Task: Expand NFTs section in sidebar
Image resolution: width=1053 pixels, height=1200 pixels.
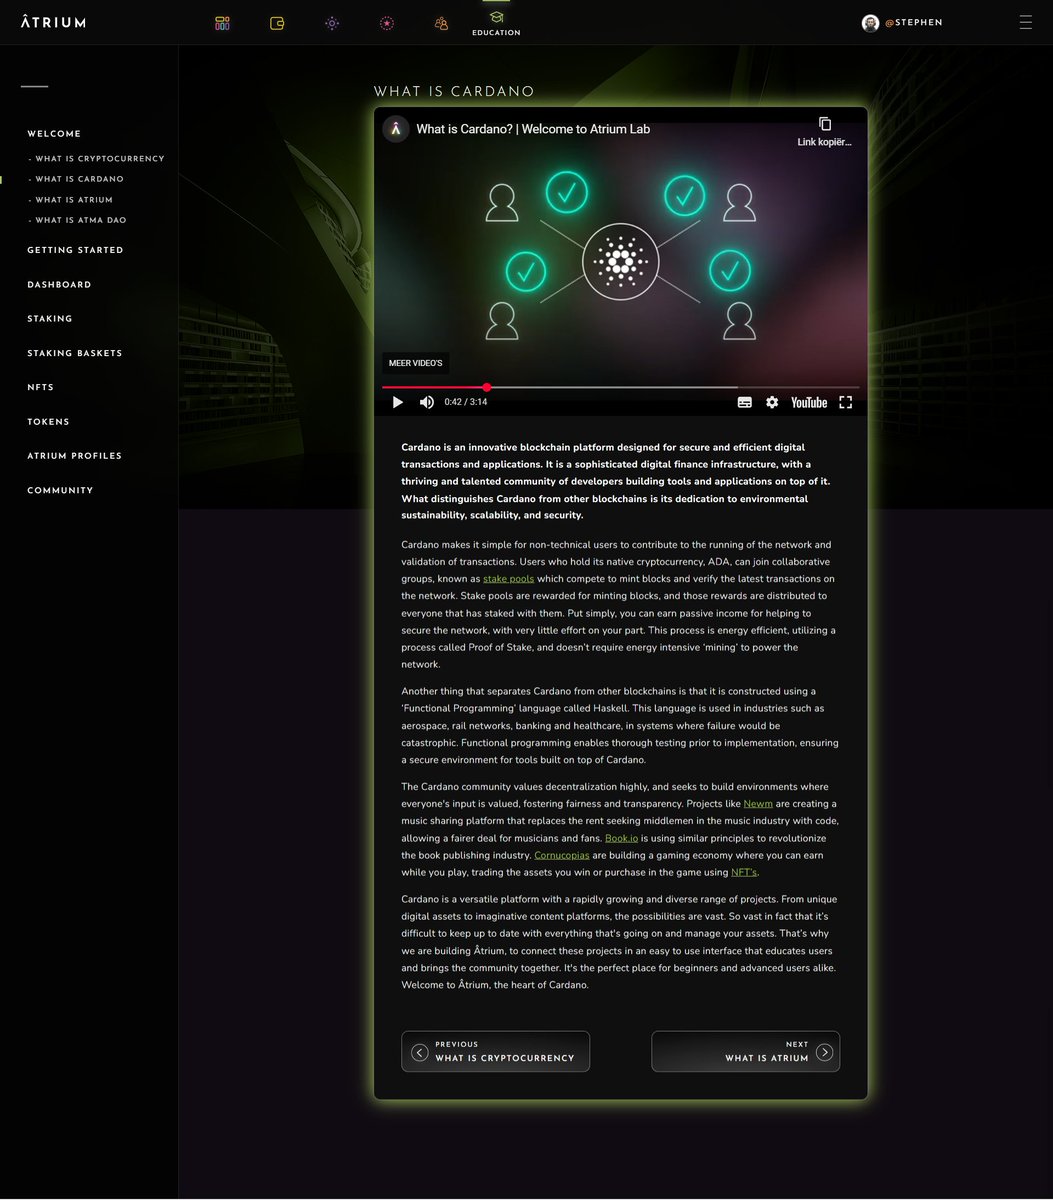Action: [41, 387]
